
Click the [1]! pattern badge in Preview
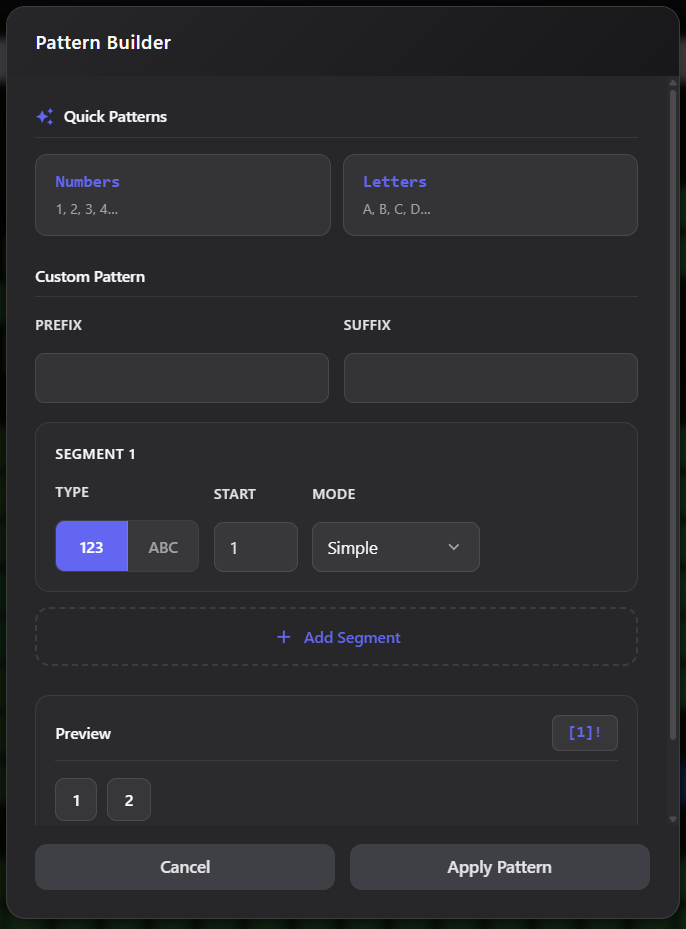coord(584,733)
